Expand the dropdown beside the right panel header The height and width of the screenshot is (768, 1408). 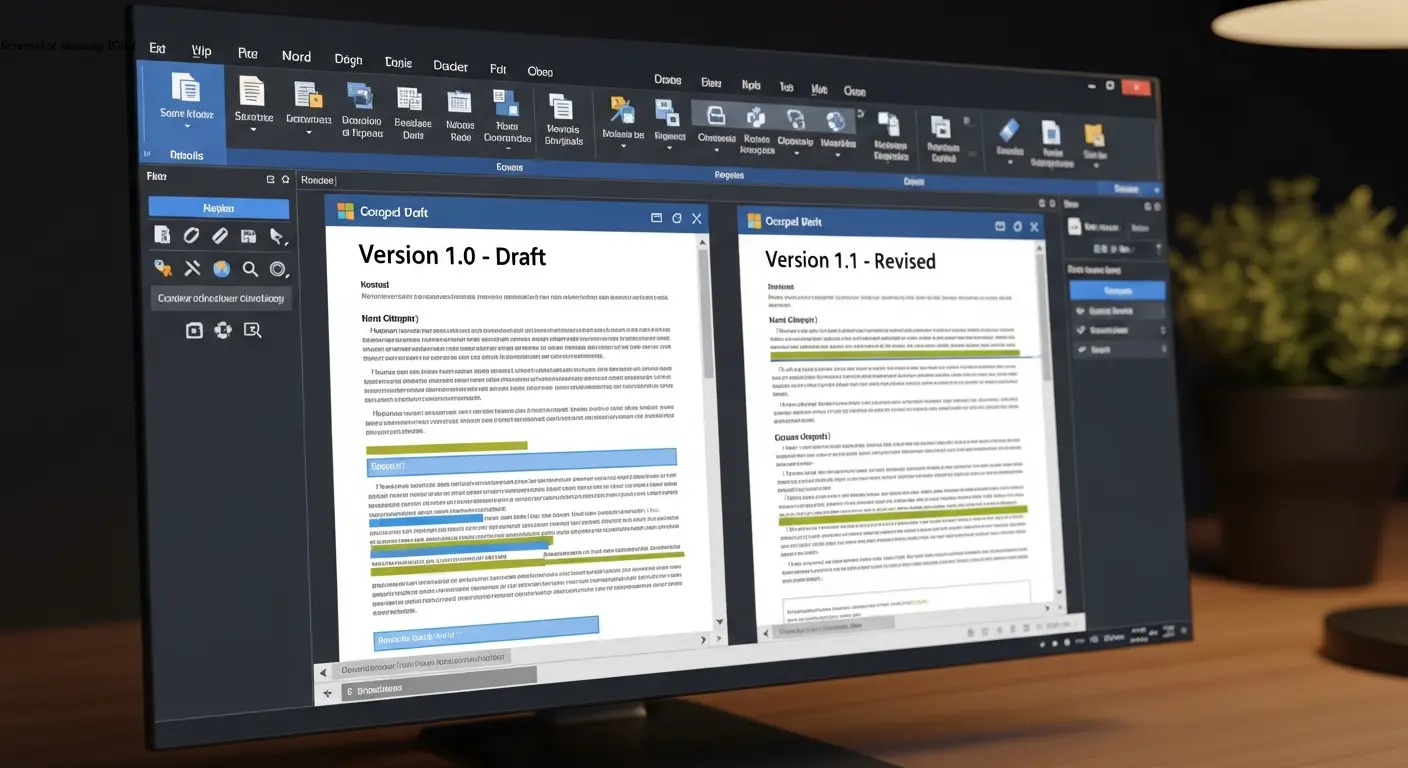[1157, 190]
